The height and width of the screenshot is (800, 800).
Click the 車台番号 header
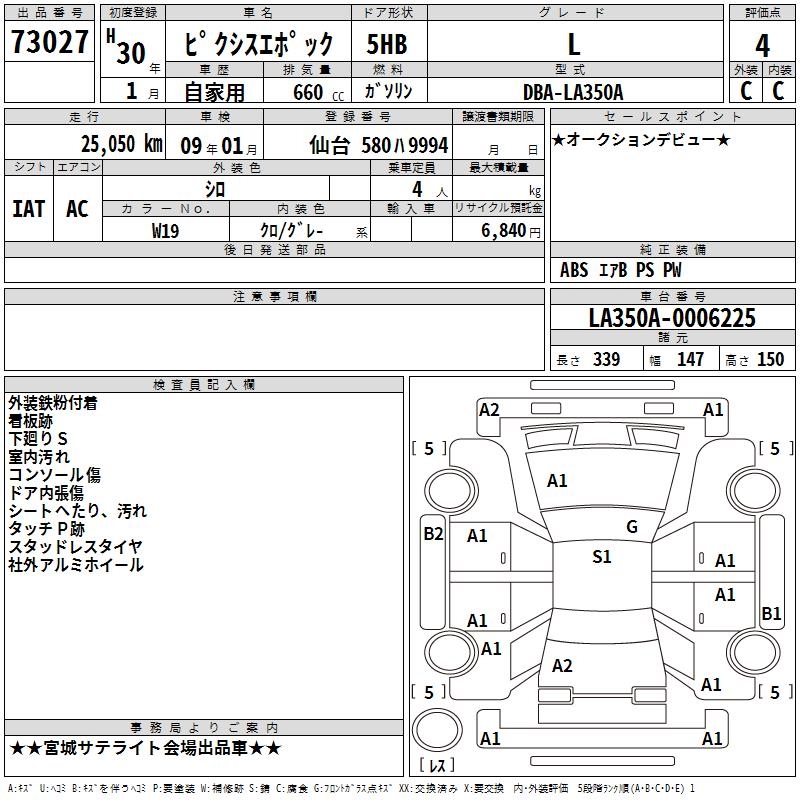click(x=672, y=296)
